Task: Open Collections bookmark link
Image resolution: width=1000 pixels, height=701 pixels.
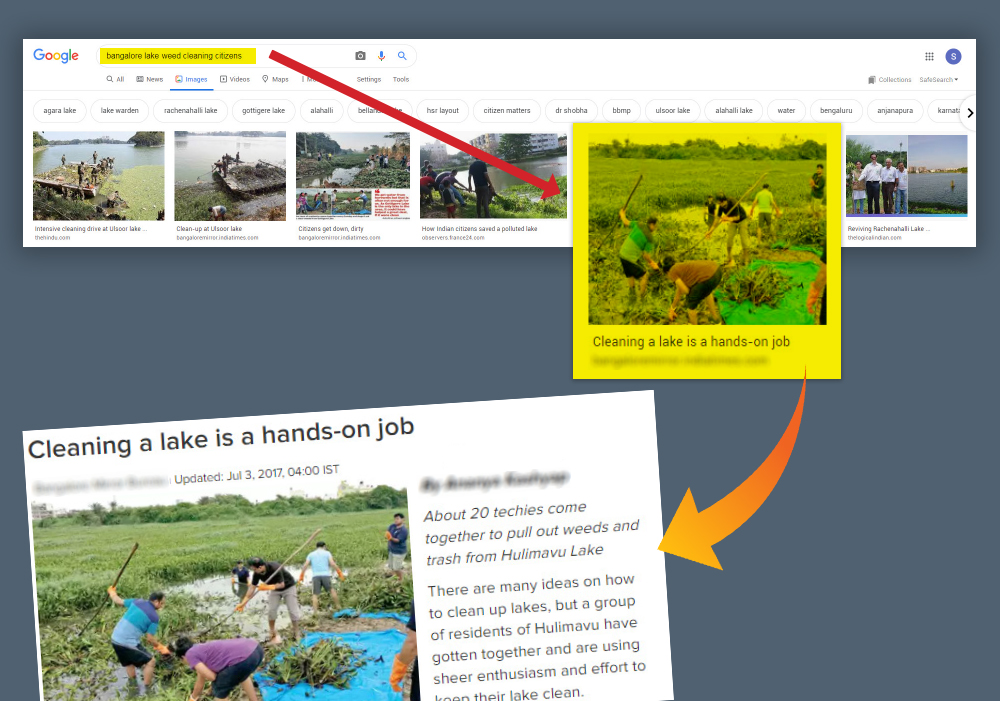Action: 890,80
